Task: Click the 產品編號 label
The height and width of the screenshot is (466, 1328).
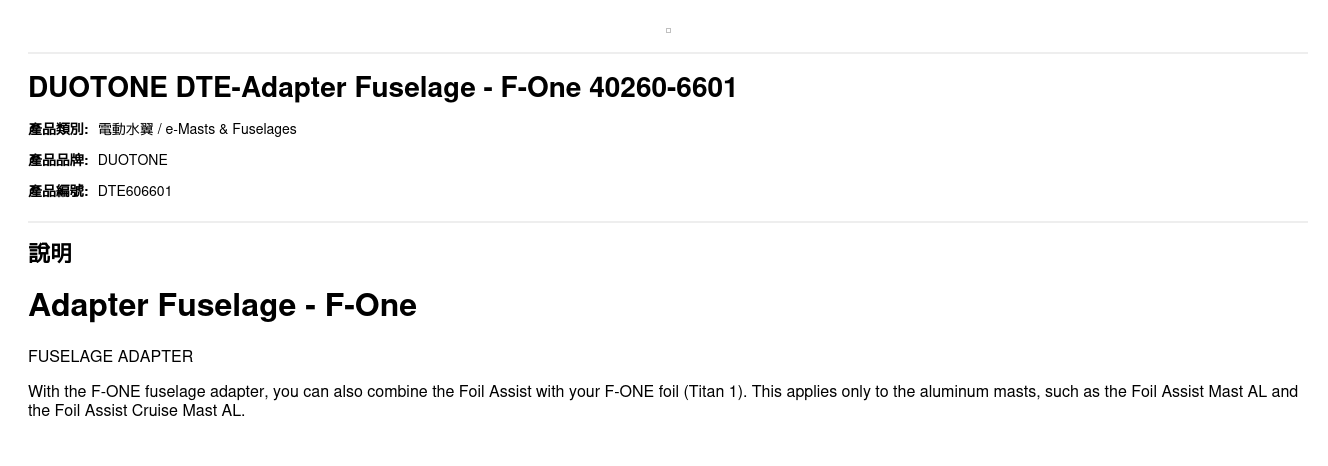Action: (x=58, y=191)
